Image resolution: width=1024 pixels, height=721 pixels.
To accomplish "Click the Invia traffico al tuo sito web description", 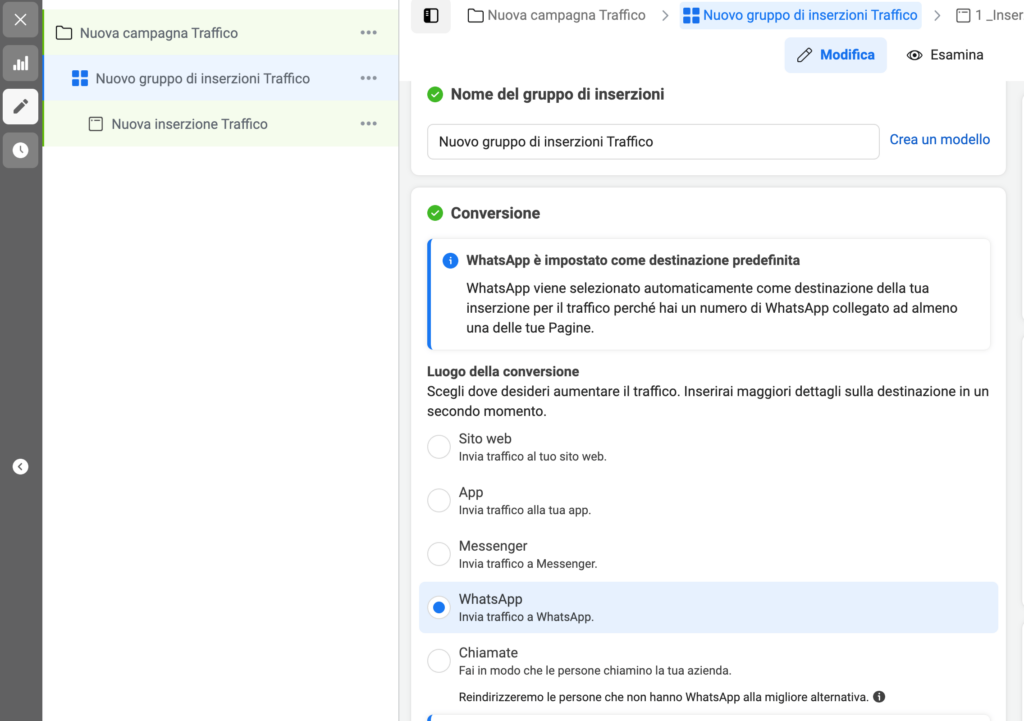I will [x=532, y=457].
